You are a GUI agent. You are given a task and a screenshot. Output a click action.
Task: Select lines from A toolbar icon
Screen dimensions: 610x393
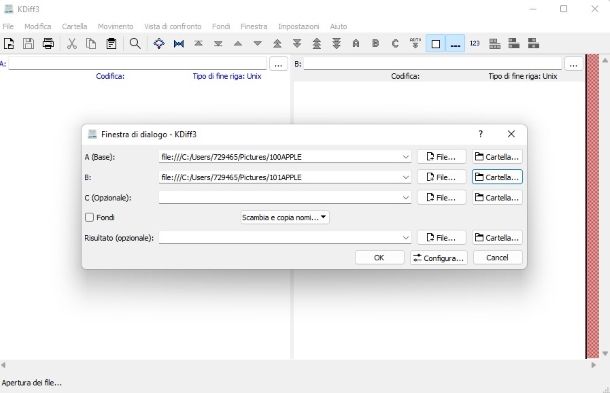[x=356, y=44]
